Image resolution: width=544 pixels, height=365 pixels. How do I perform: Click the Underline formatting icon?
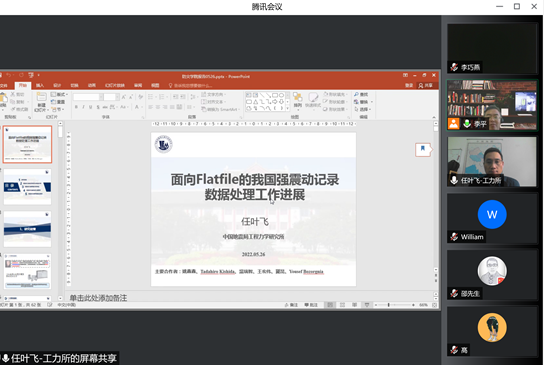(91, 107)
